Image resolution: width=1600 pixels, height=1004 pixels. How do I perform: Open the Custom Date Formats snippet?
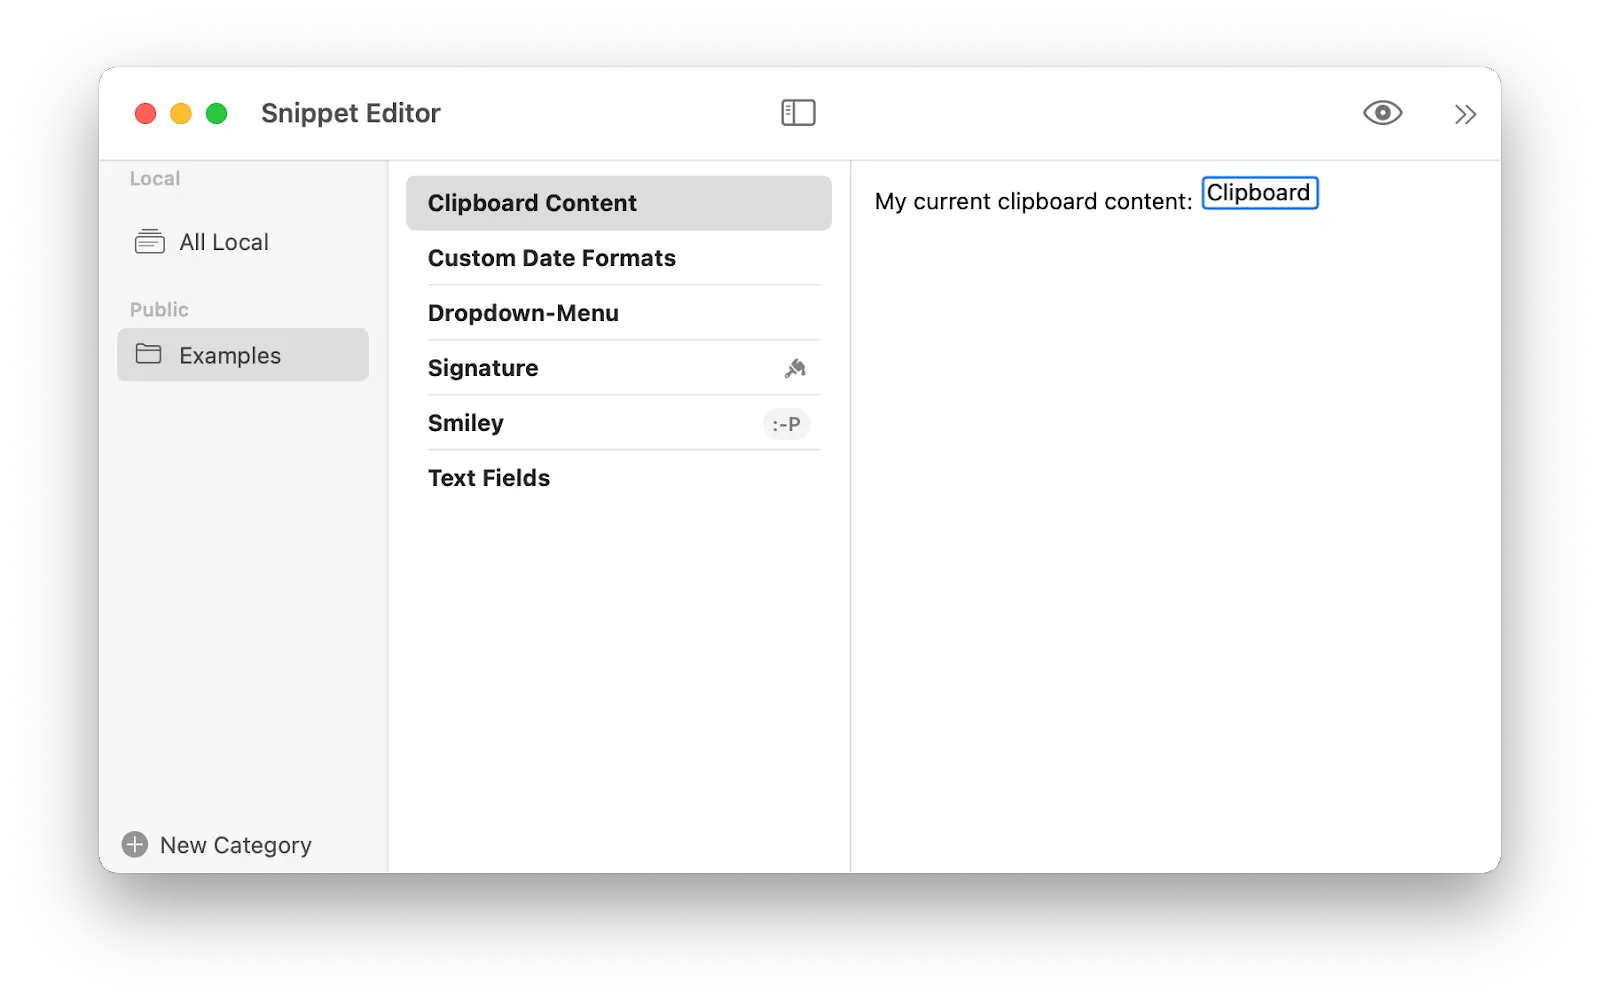(551, 258)
